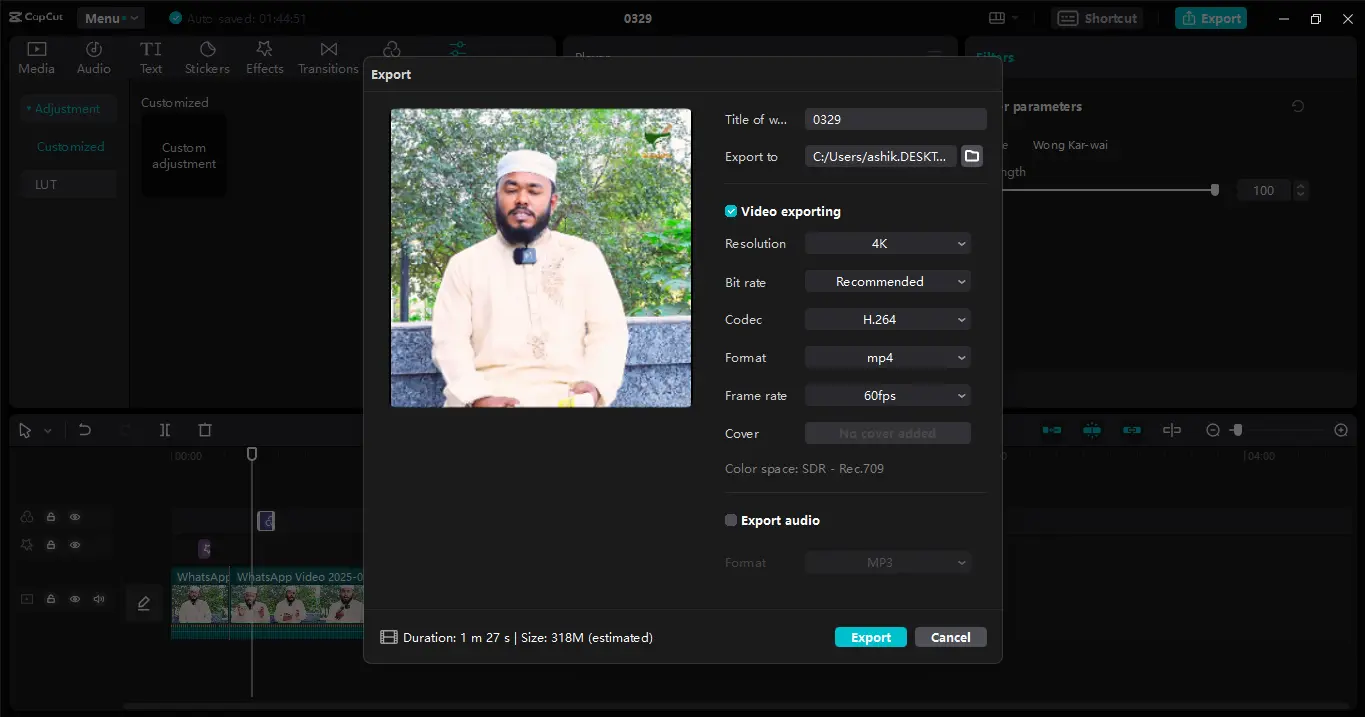
Task: Select the Customized sidebar item
Action: [x=70, y=146]
